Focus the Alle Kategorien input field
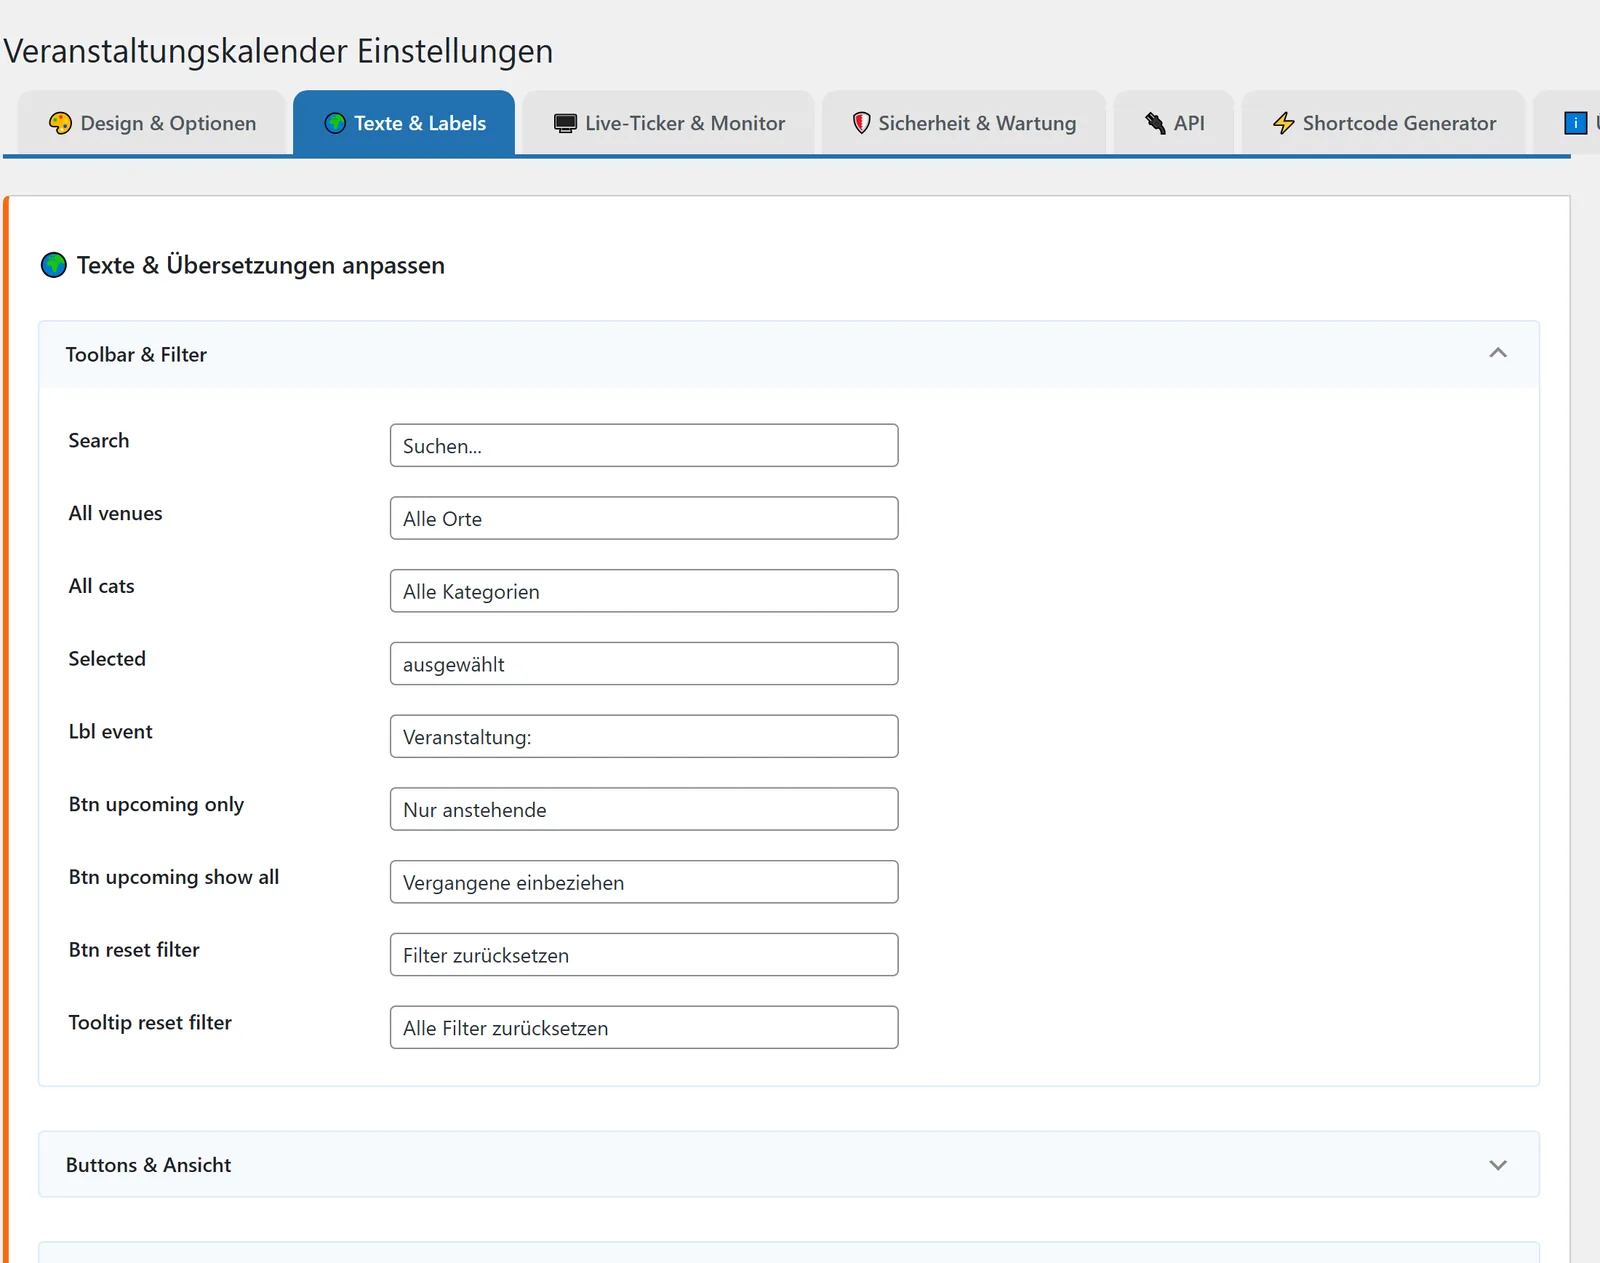This screenshot has width=1600, height=1263. point(644,591)
